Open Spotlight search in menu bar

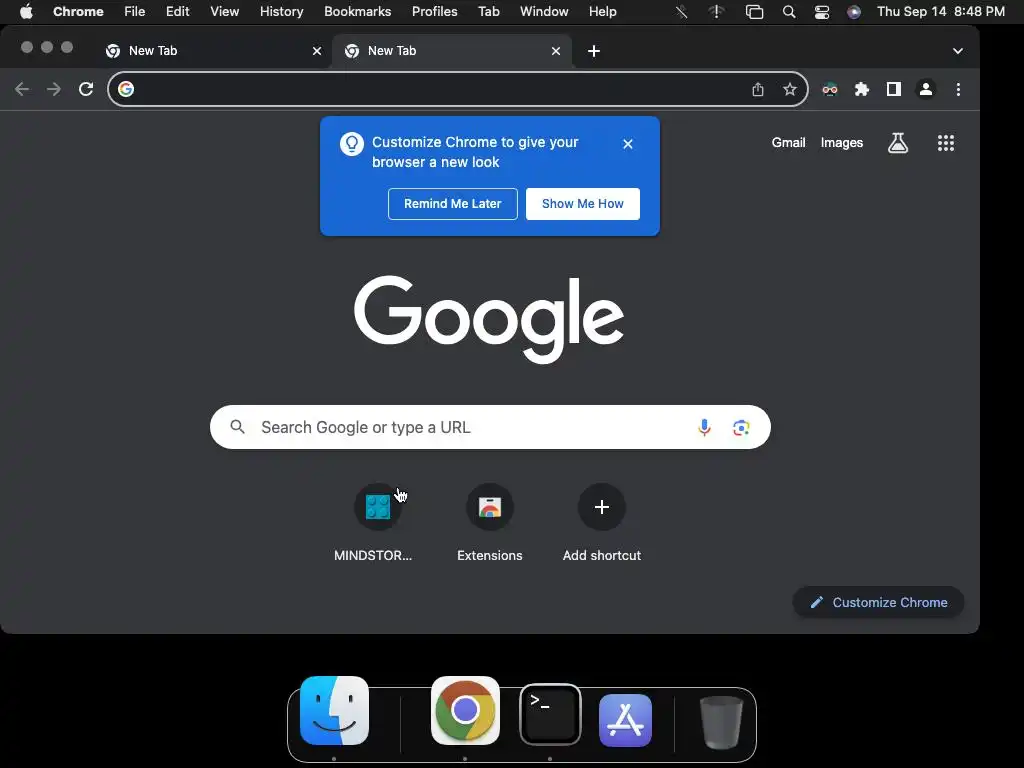pyautogui.click(x=789, y=12)
